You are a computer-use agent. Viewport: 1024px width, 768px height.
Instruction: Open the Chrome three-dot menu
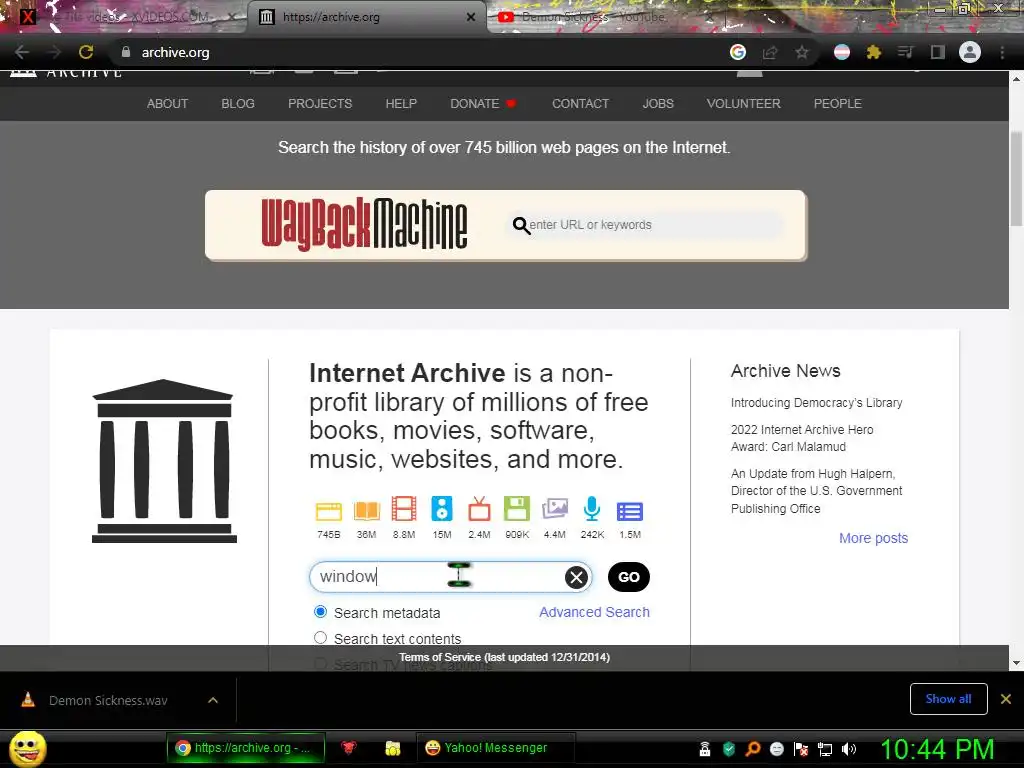[x=1002, y=52]
